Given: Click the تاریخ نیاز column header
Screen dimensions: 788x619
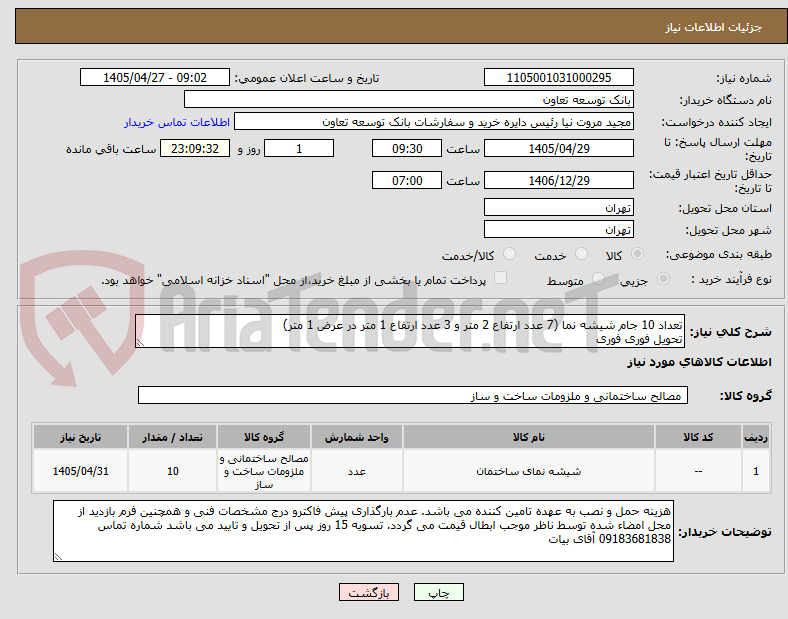Looking at the screenshot, I should pyautogui.click(x=80, y=437).
